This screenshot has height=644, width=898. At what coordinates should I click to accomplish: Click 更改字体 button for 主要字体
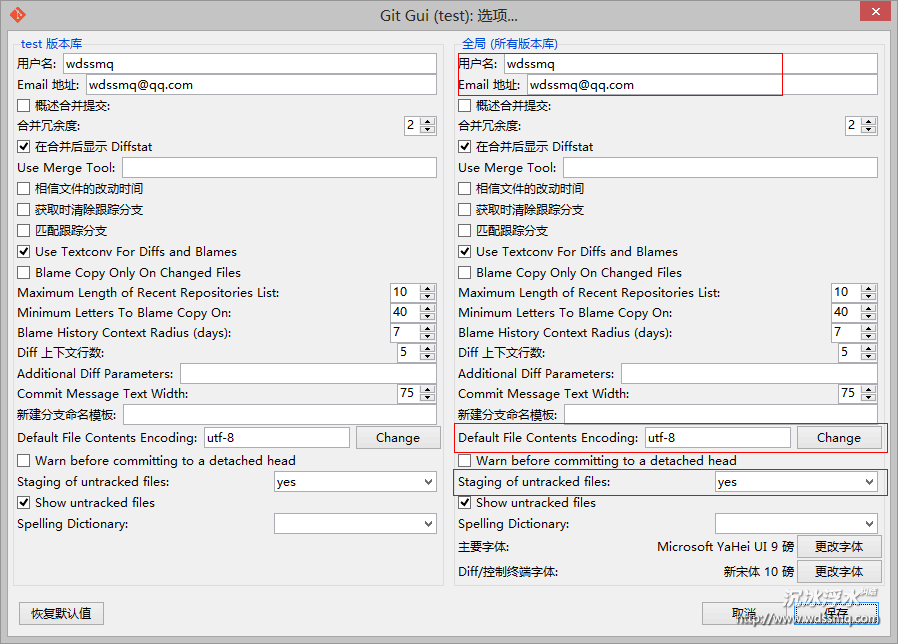[838, 547]
